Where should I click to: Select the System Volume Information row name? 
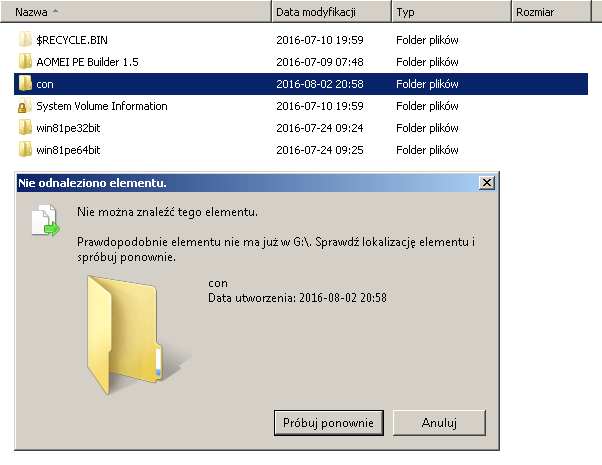coord(102,106)
